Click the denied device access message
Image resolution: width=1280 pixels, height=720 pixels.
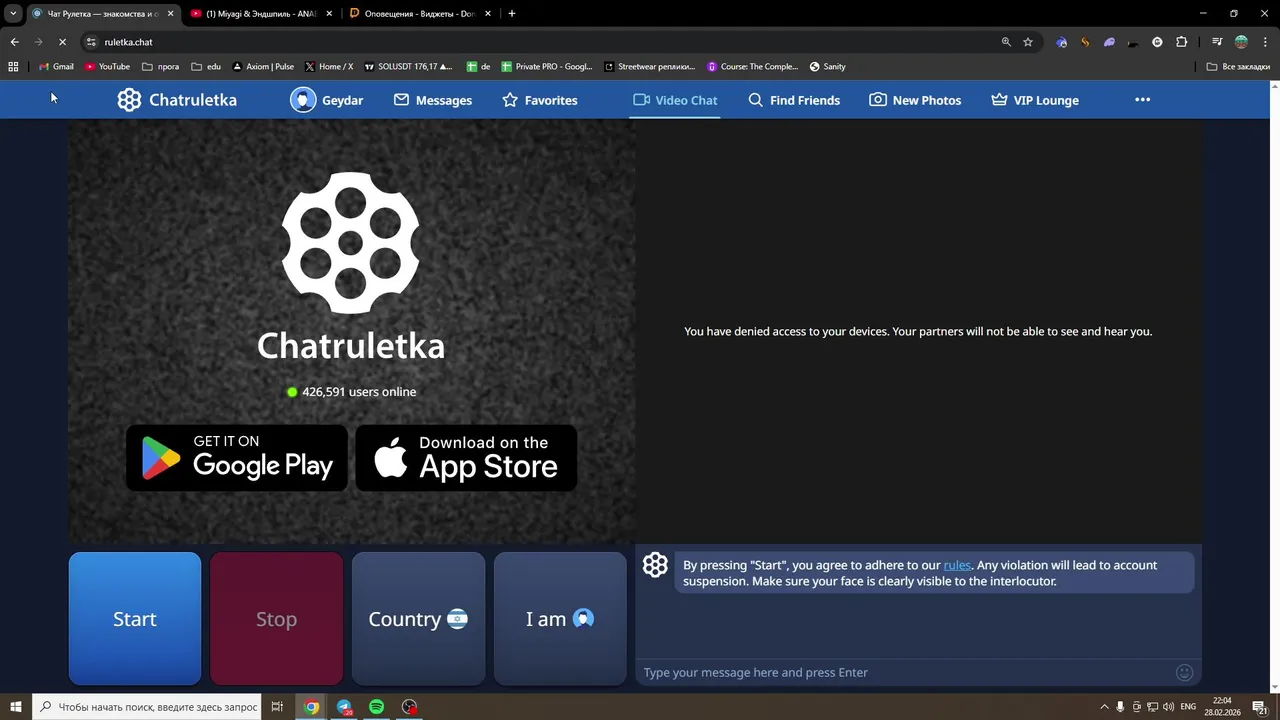[x=918, y=331]
